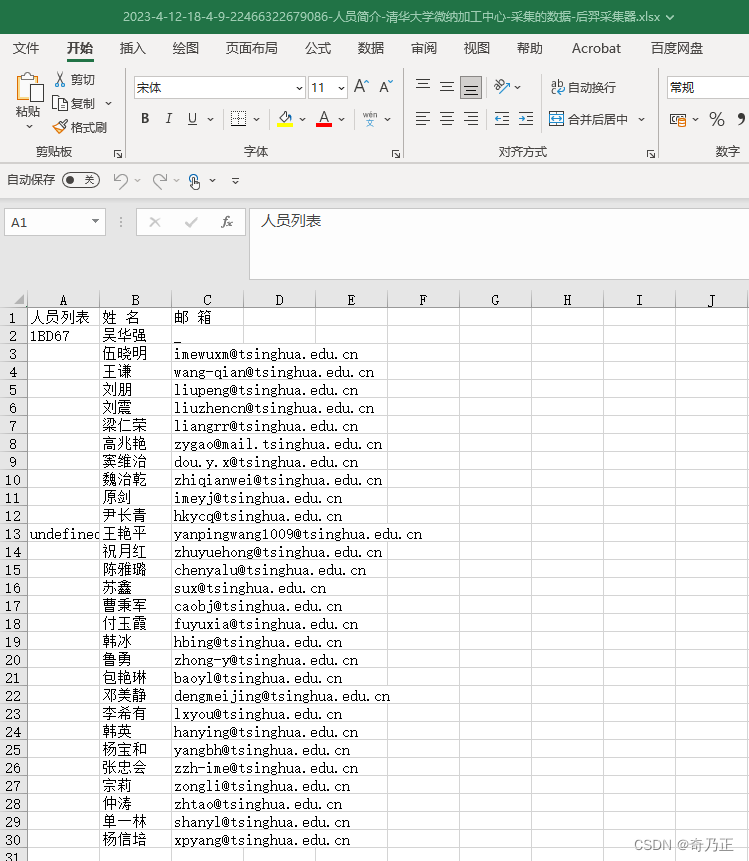Open the Acrobat tab

click(596, 48)
